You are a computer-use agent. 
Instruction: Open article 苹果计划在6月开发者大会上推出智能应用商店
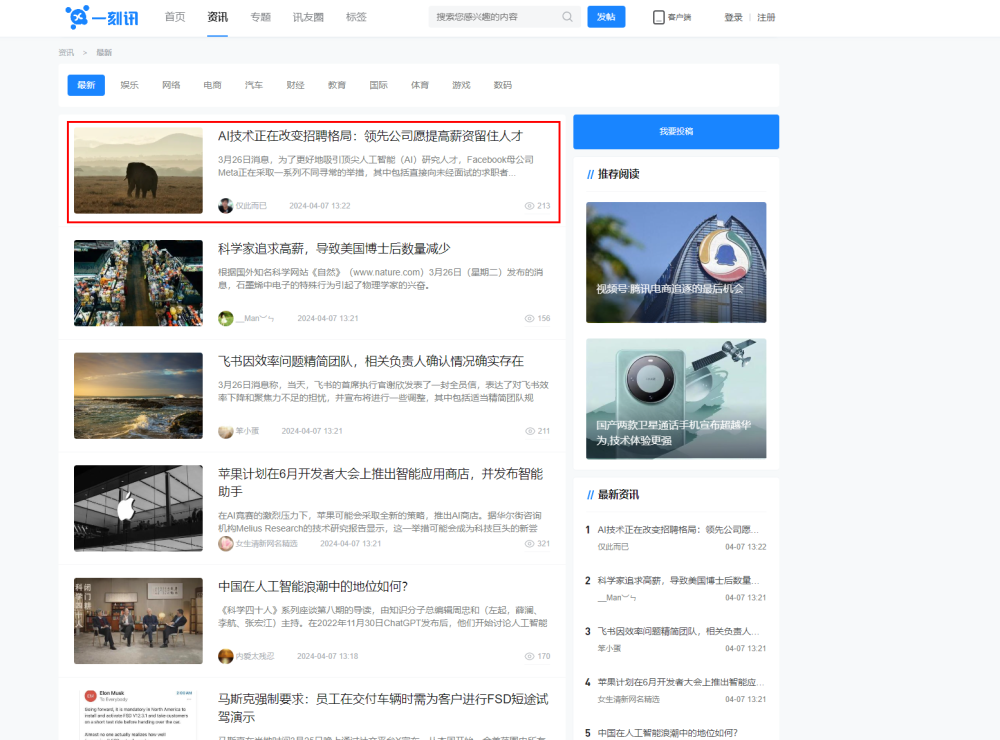point(381,482)
